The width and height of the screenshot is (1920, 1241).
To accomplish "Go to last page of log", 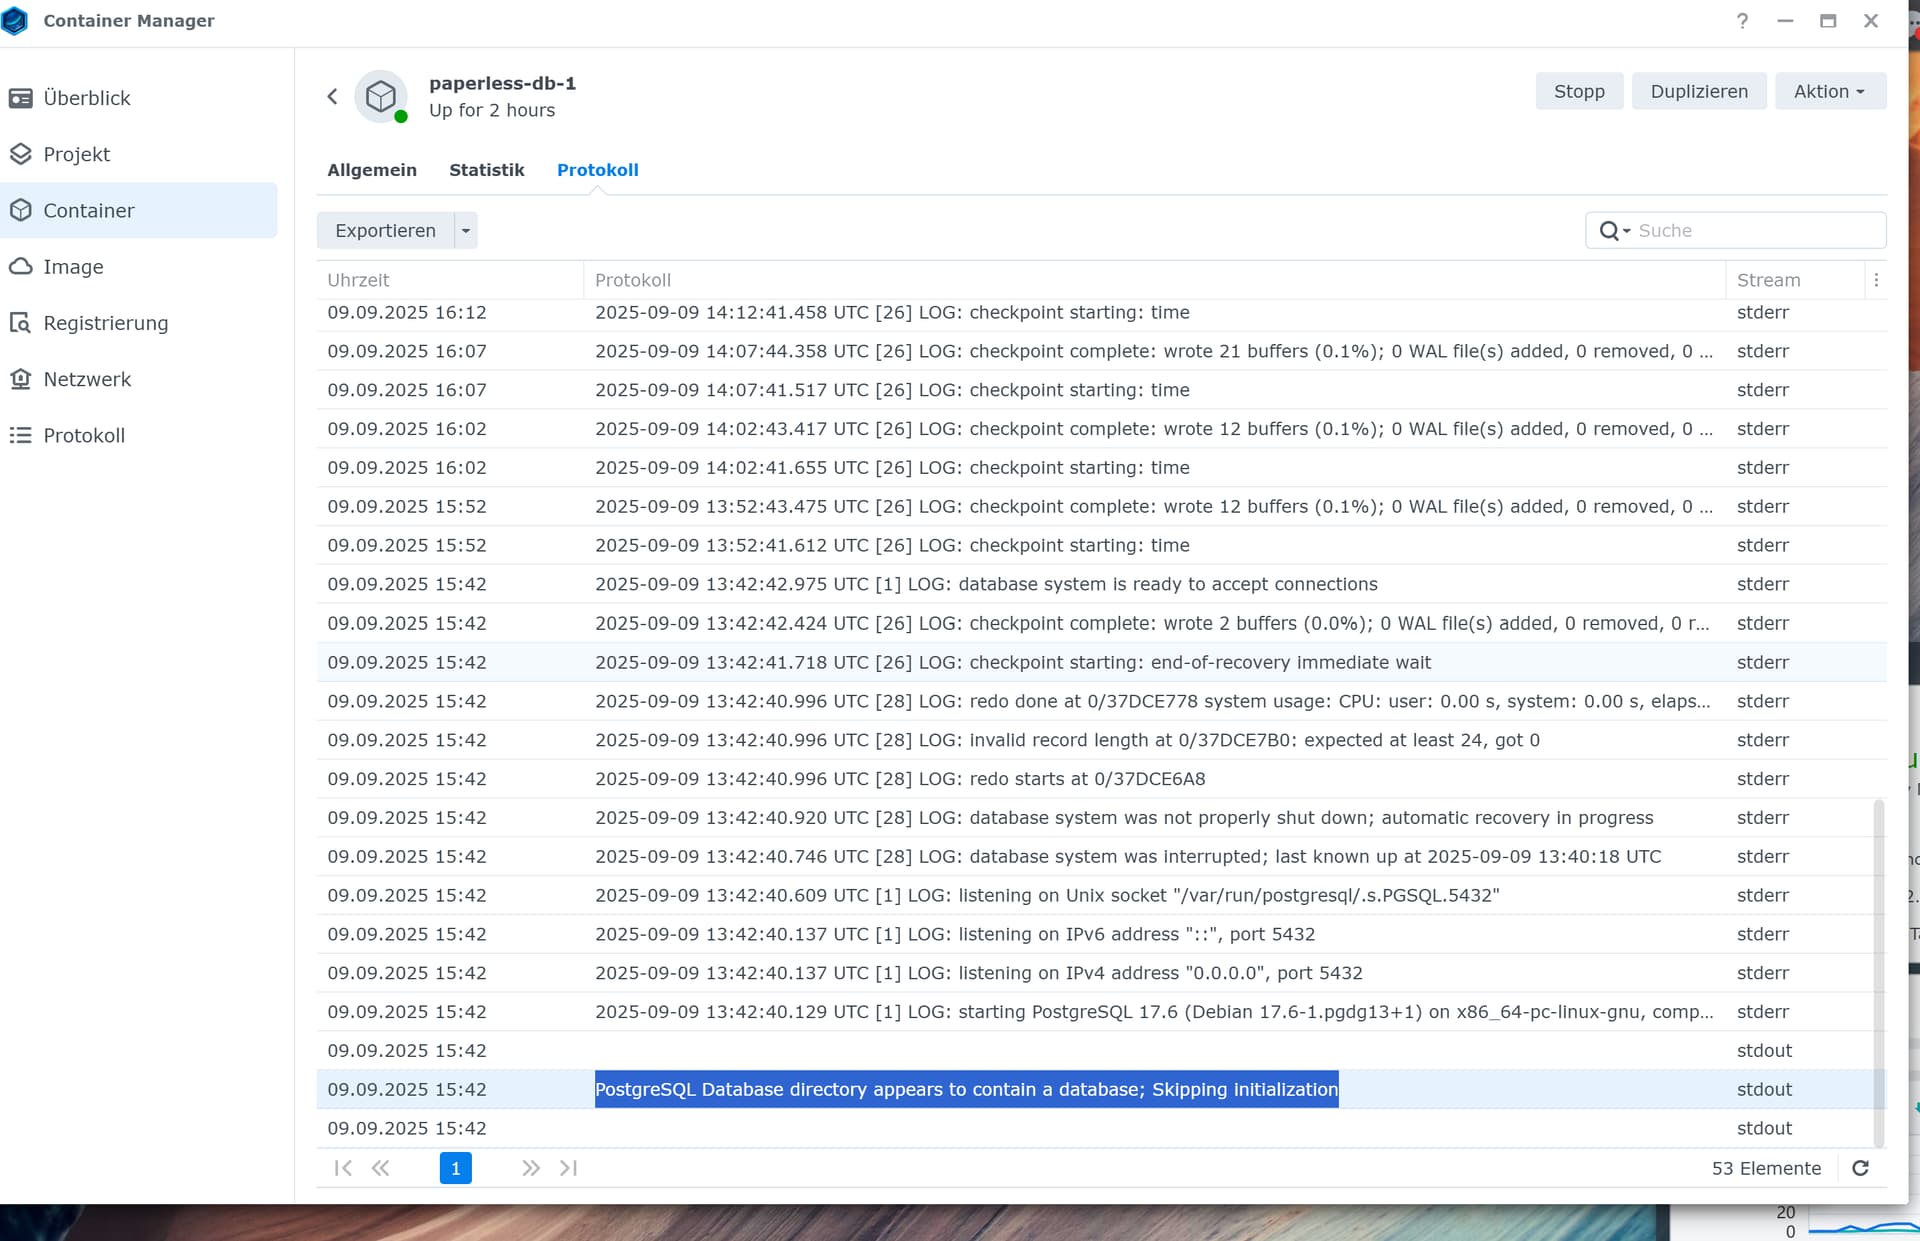I will pos(569,1168).
